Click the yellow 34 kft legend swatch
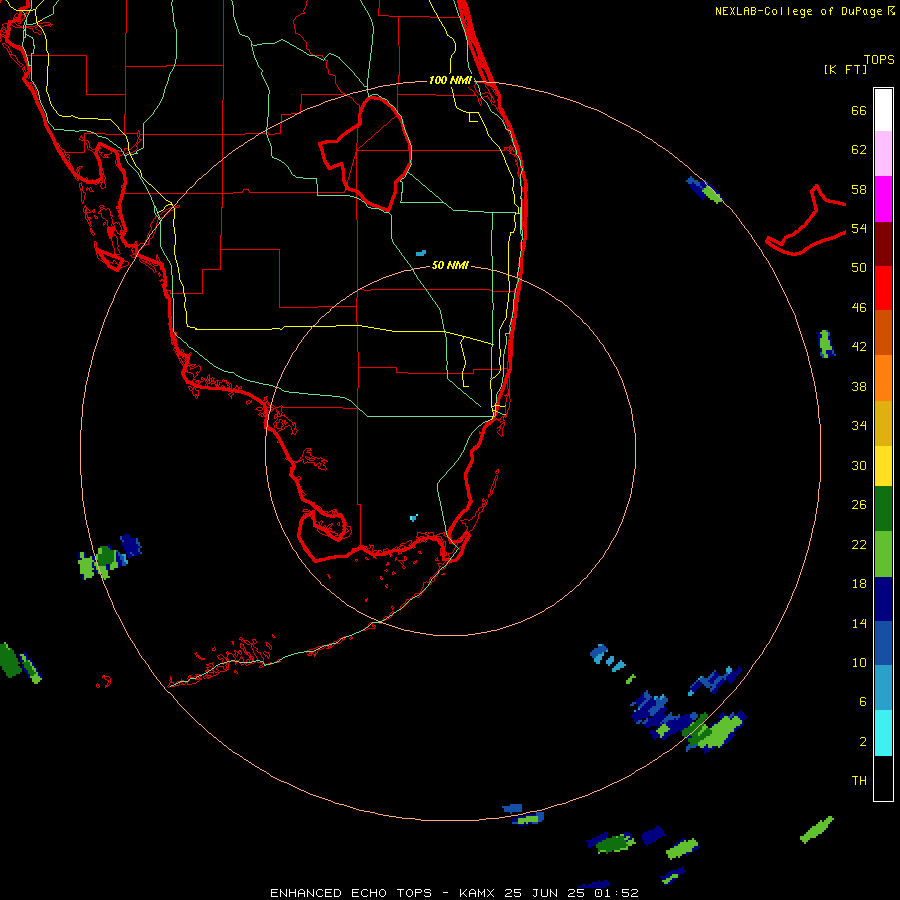The height and width of the screenshot is (900, 900). click(x=883, y=466)
